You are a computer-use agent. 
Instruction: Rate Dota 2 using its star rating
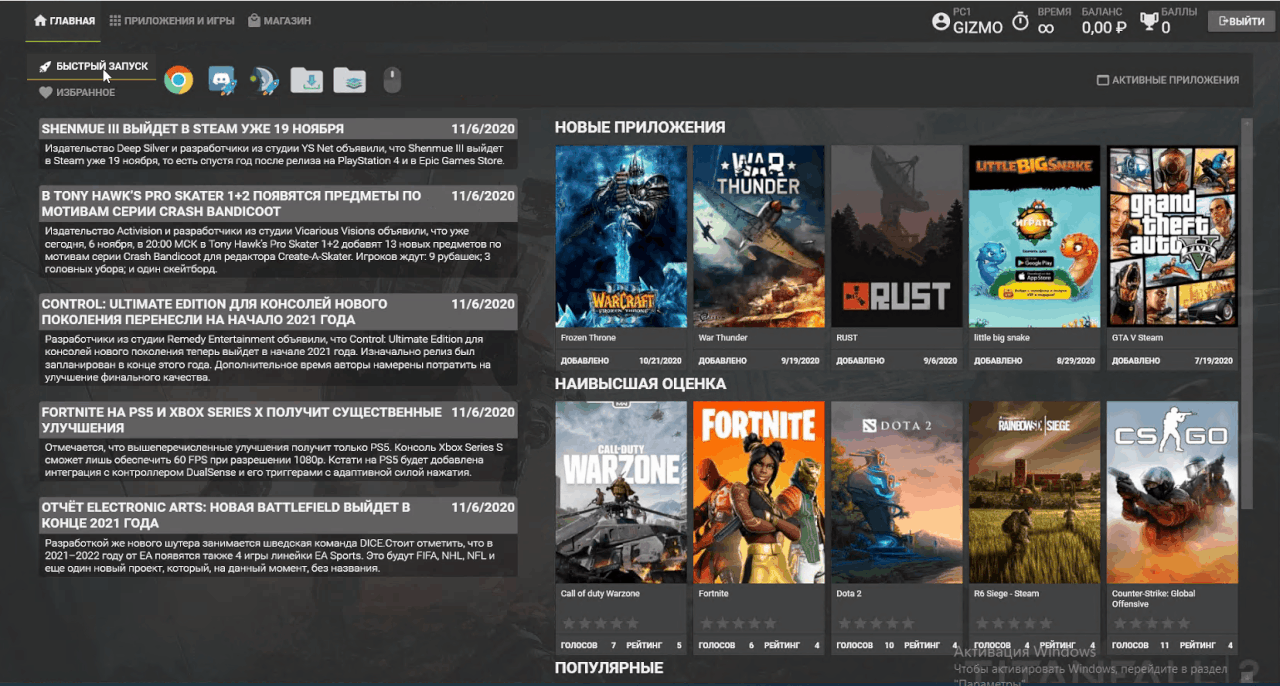pyautogui.click(x=876, y=623)
